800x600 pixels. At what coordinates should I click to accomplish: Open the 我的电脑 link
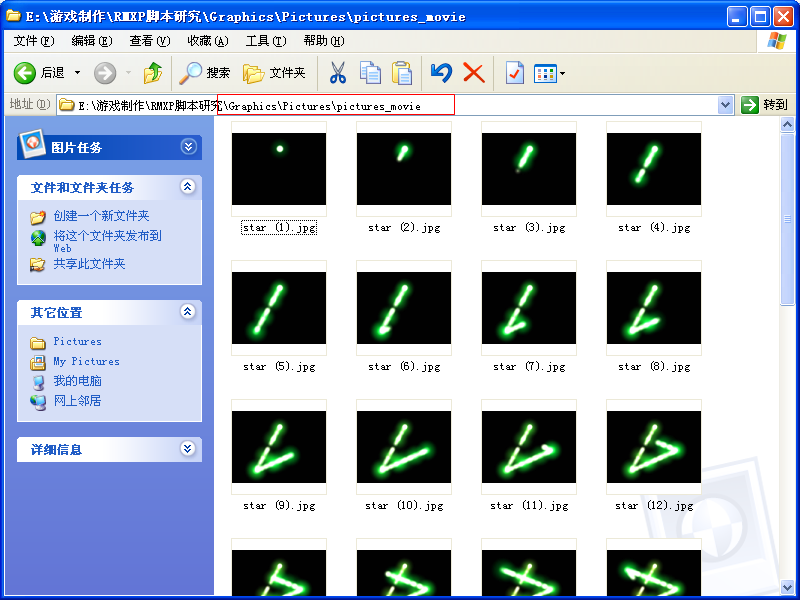point(77,381)
